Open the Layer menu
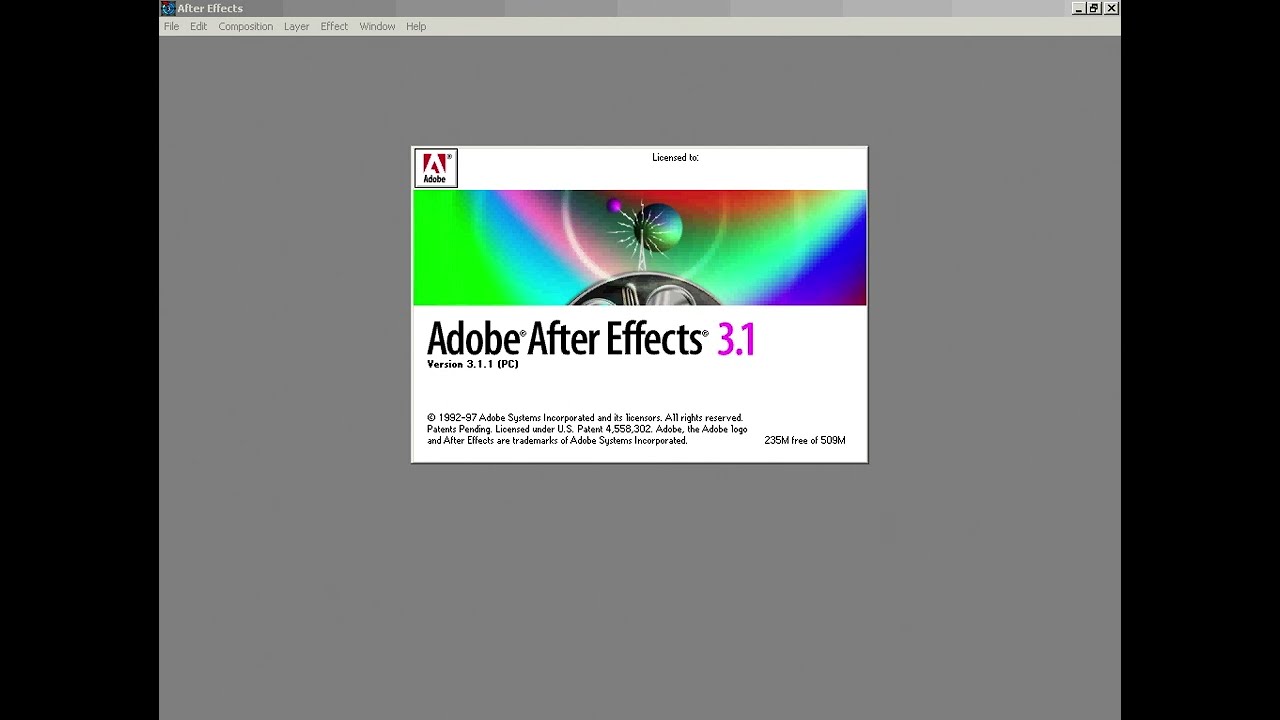The image size is (1280, 720). click(x=296, y=27)
